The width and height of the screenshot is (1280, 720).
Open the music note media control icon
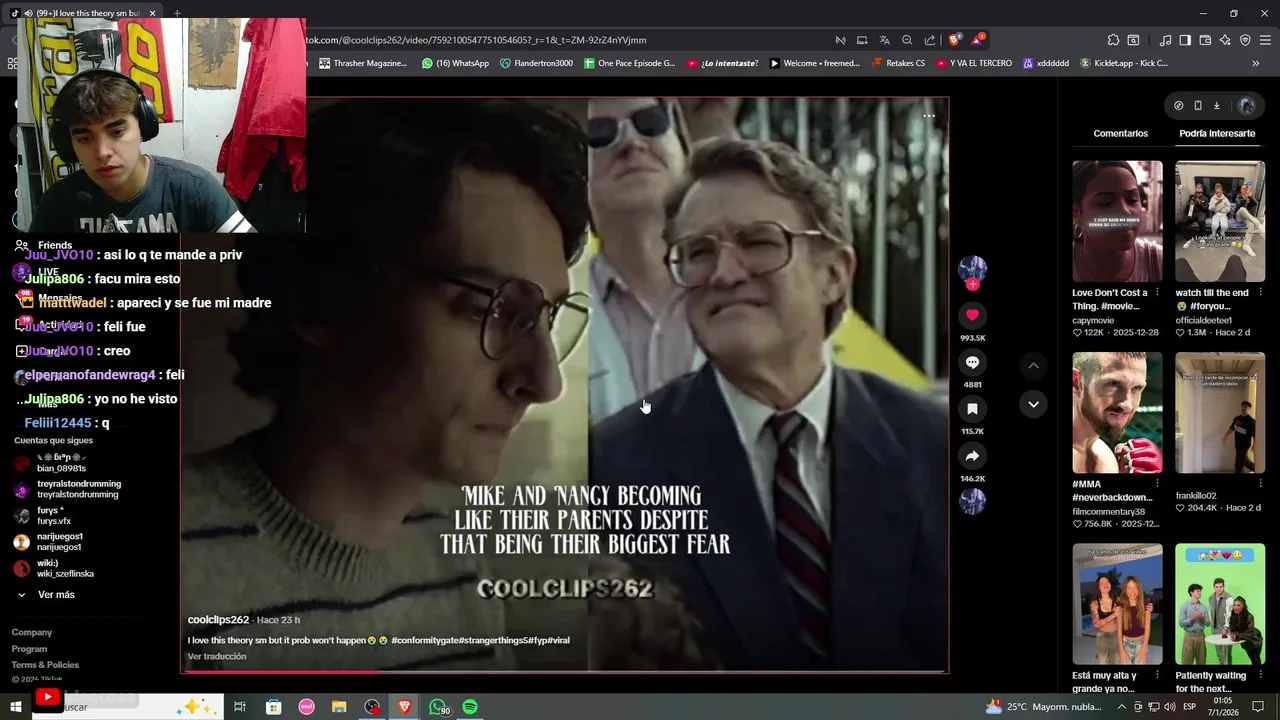click(1165, 40)
